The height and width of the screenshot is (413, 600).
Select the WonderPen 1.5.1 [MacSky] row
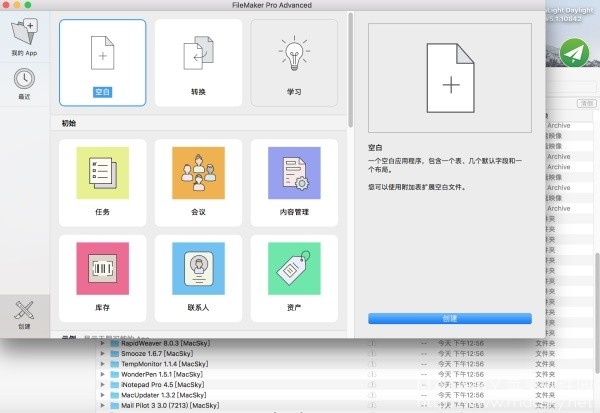344,374
